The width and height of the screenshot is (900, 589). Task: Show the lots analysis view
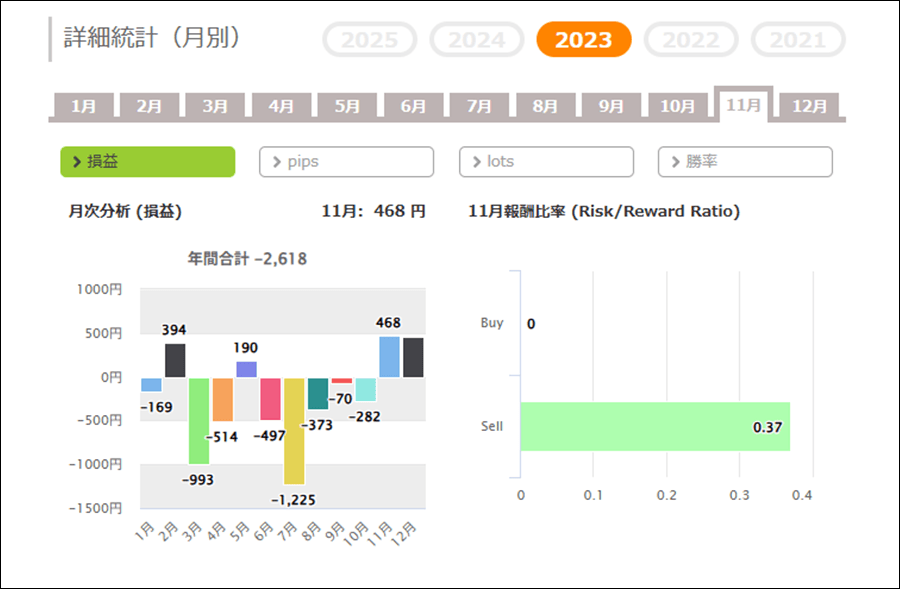click(546, 162)
